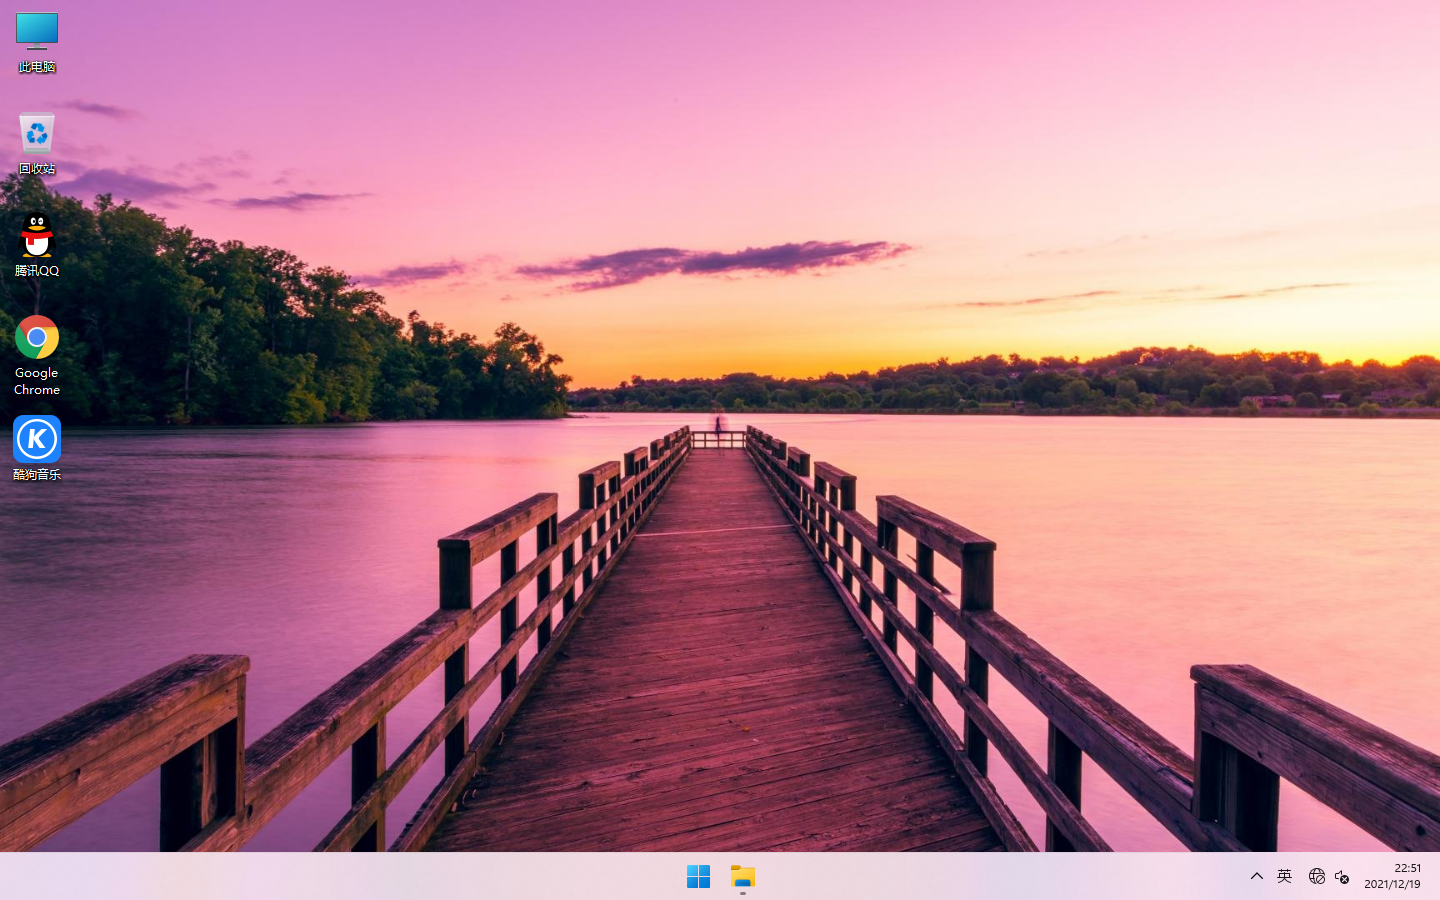Click the muted speaker volume icon
The image size is (1440, 900).
pos(1342,877)
